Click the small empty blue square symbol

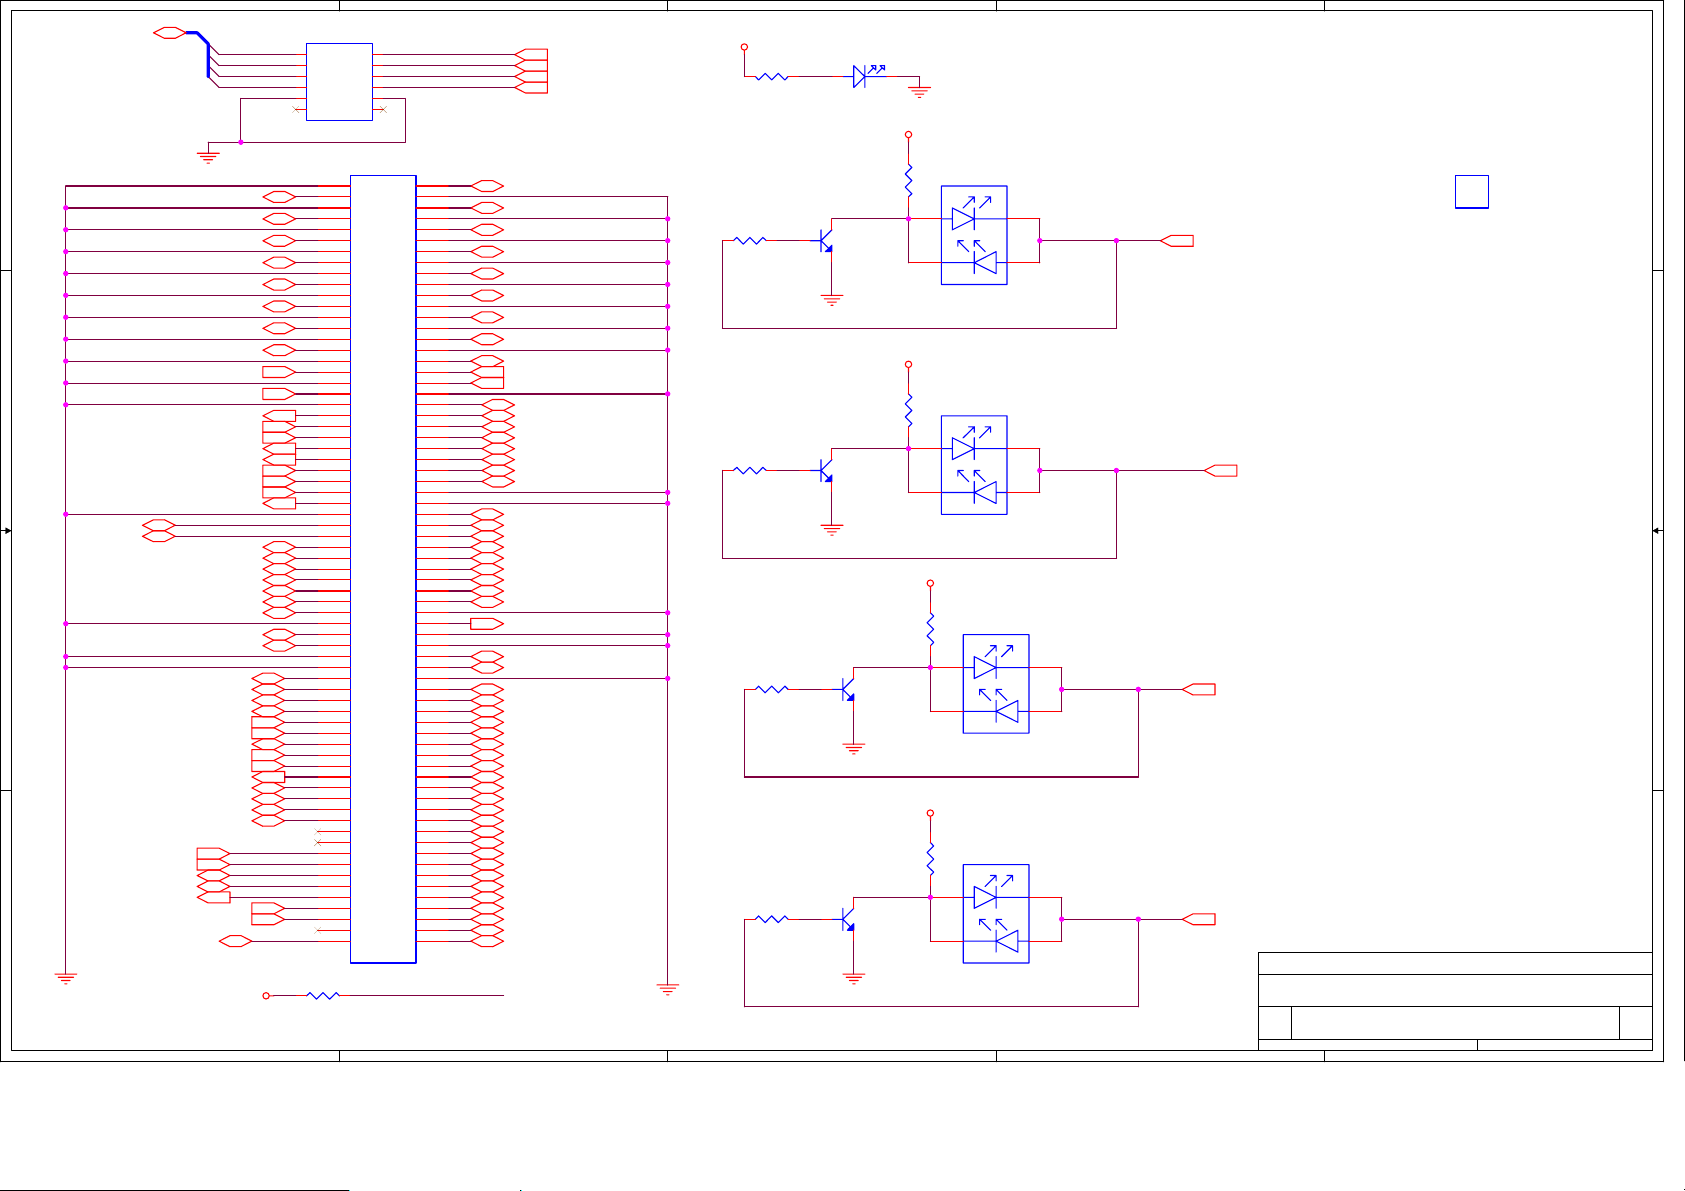tap(1471, 191)
